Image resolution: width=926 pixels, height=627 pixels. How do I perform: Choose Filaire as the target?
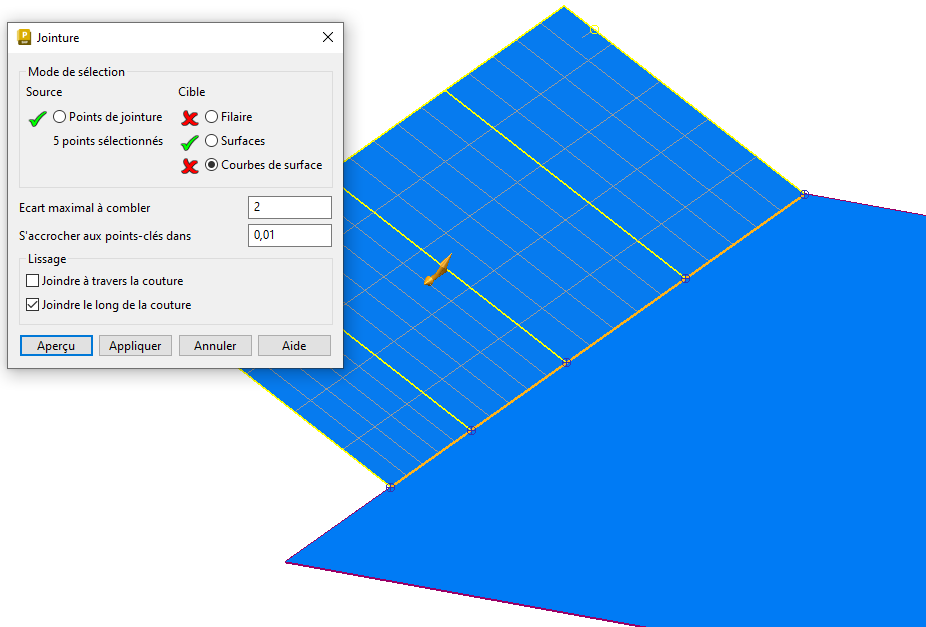pyautogui.click(x=211, y=117)
